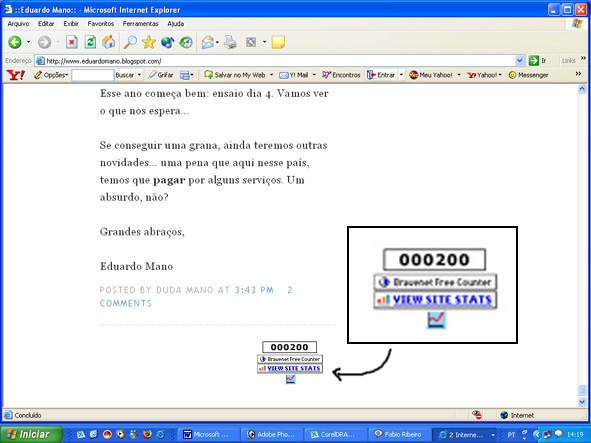Click the VIEW SITE STATS link

pos(294,368)
